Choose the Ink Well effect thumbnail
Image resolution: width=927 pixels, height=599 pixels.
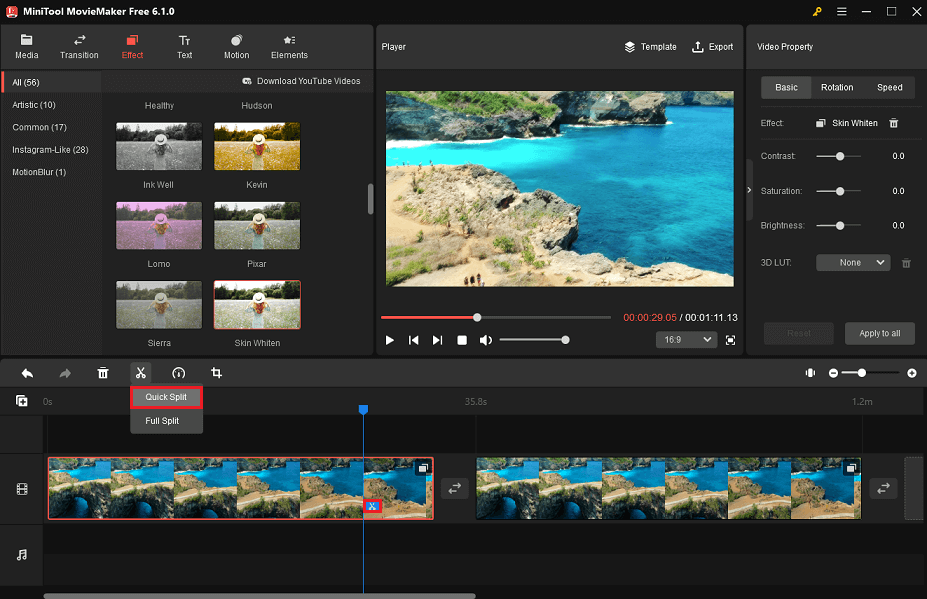tap(158, 146)
